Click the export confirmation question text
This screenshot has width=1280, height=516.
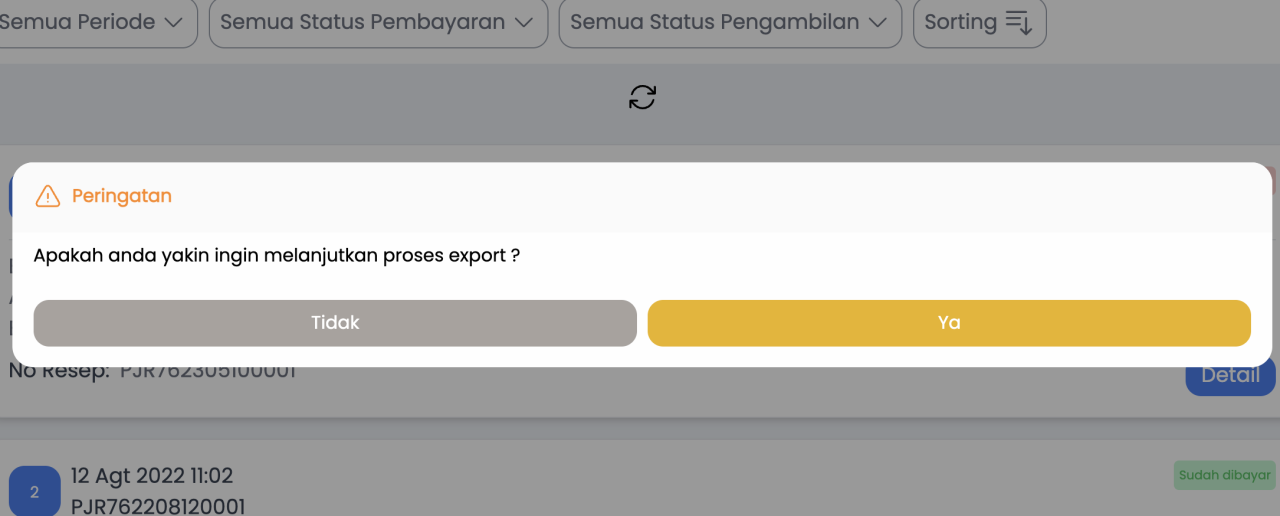tap(277, 256)
